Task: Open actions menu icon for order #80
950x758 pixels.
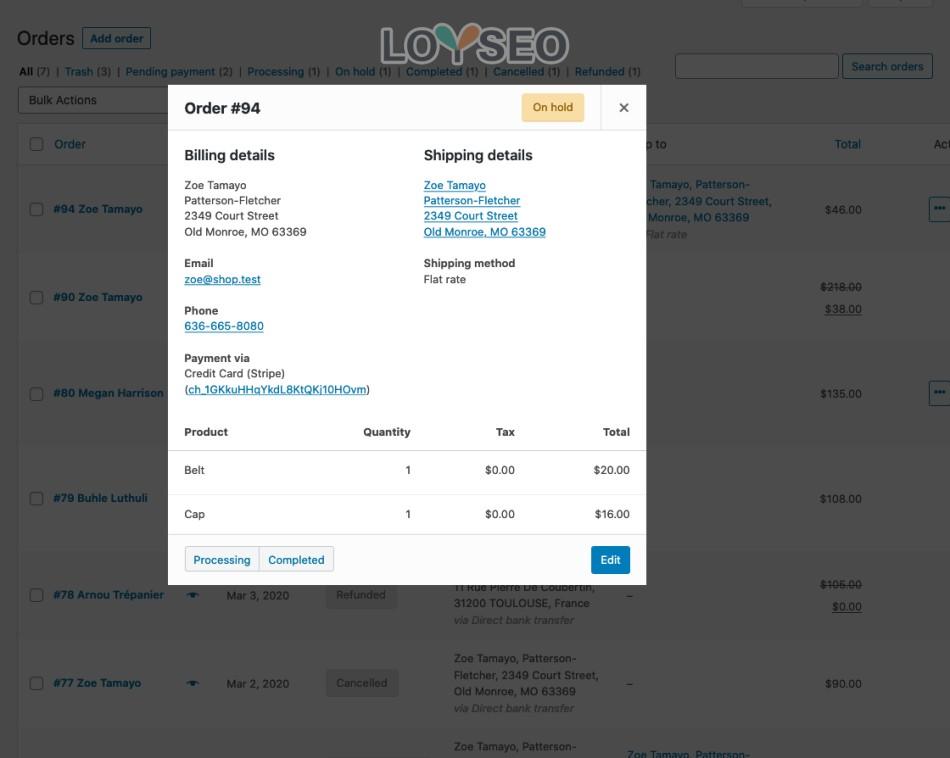Action: 939,393
